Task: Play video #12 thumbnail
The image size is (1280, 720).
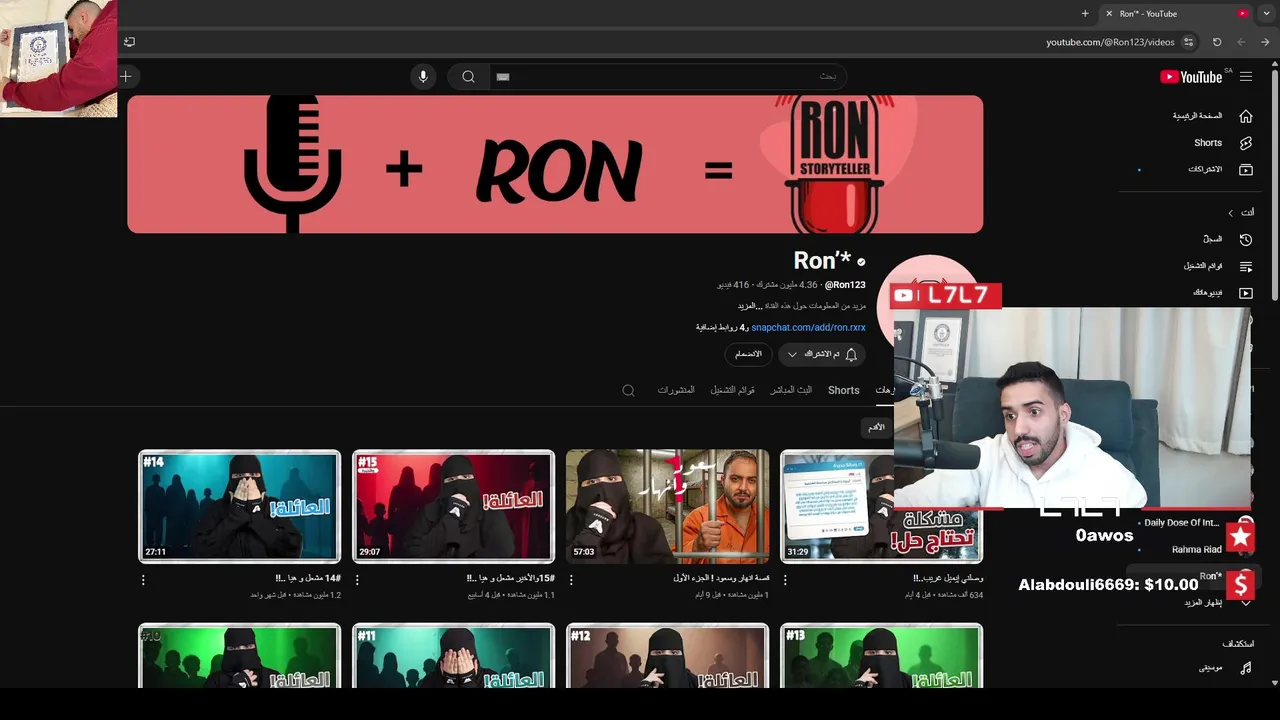Action: click(x=667, y=655)
